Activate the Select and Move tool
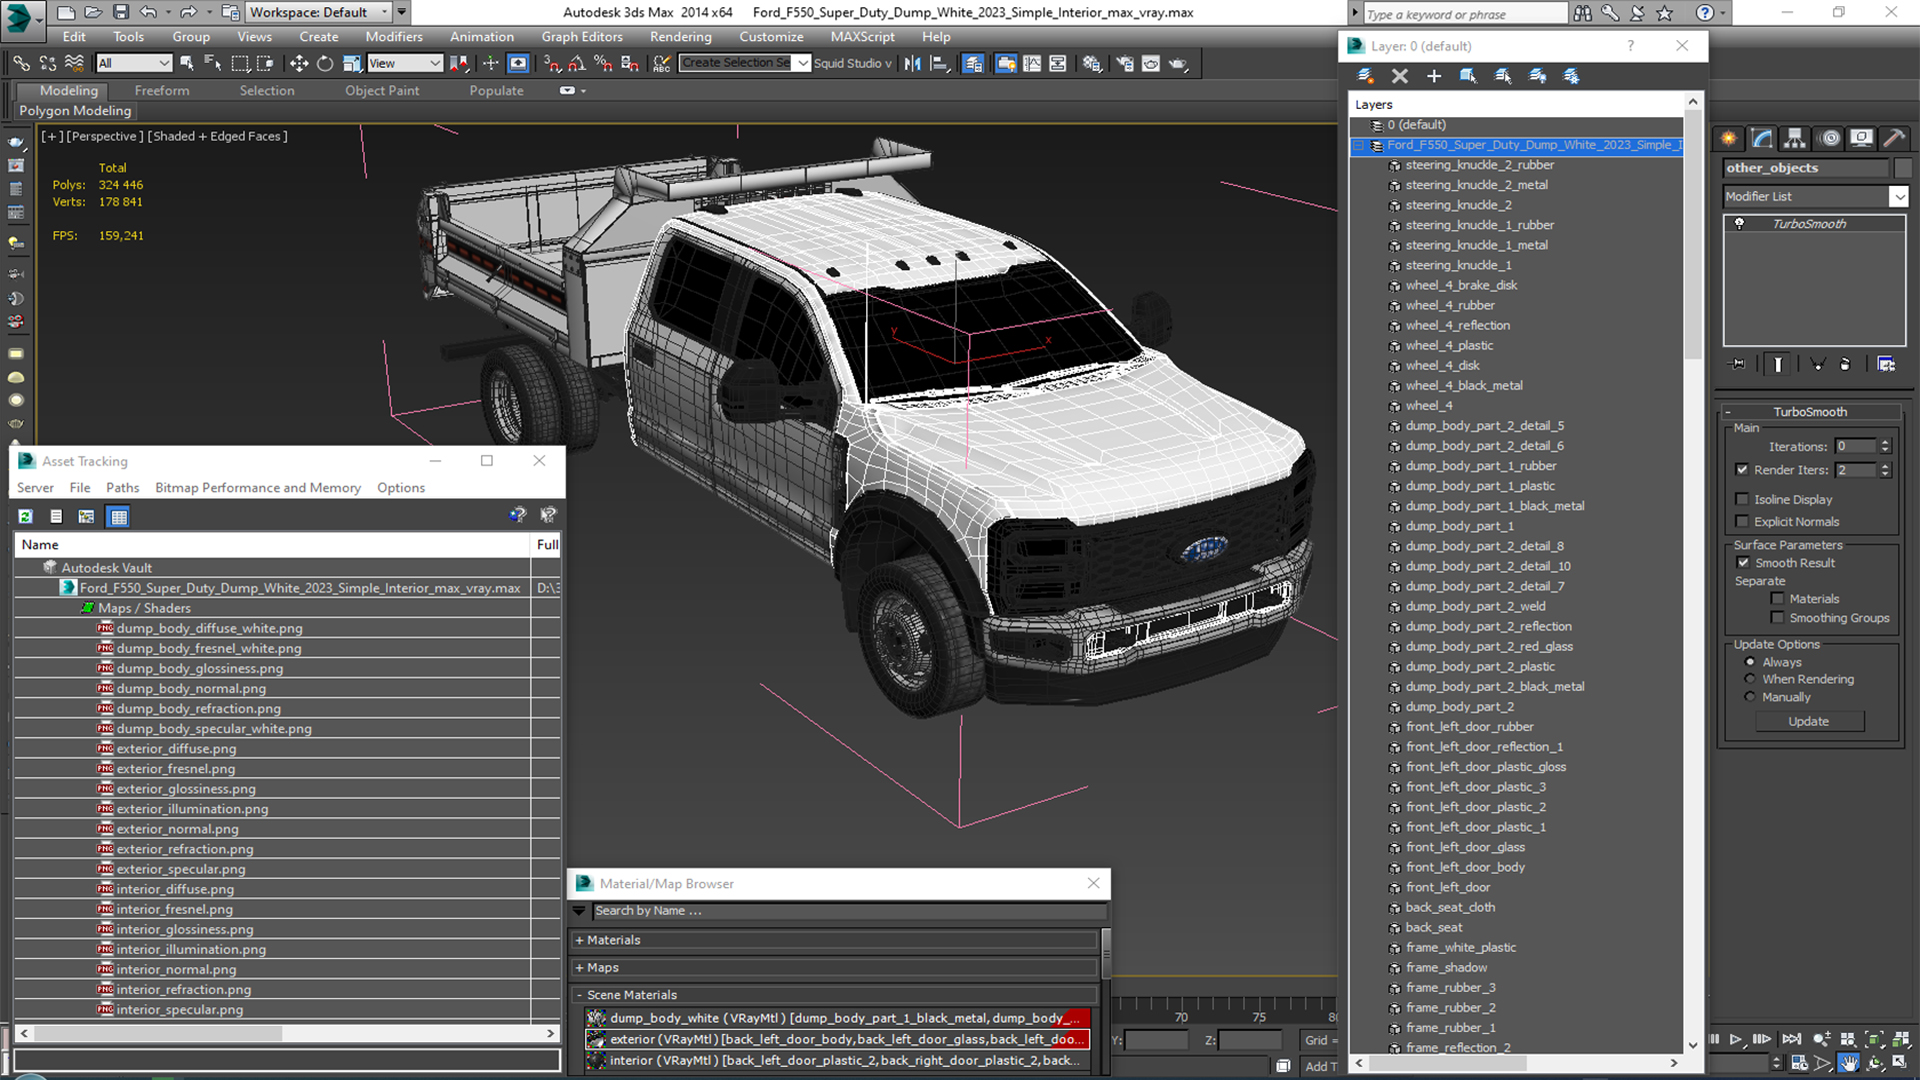Screen dimensions: 1920x1080 click(299, 63)
